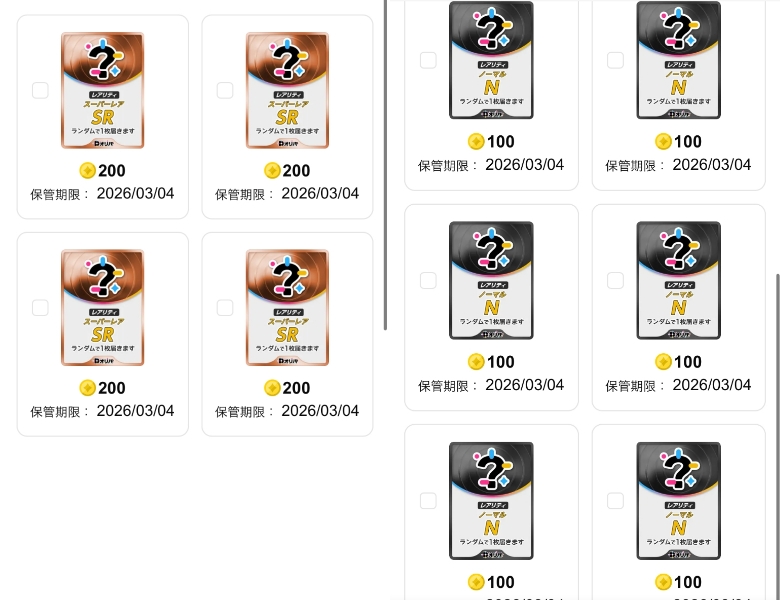Click the left panel's vertical scrollbar
This screenshot has width=780, height=600.
pyautogui.click(x=386, y=165)
